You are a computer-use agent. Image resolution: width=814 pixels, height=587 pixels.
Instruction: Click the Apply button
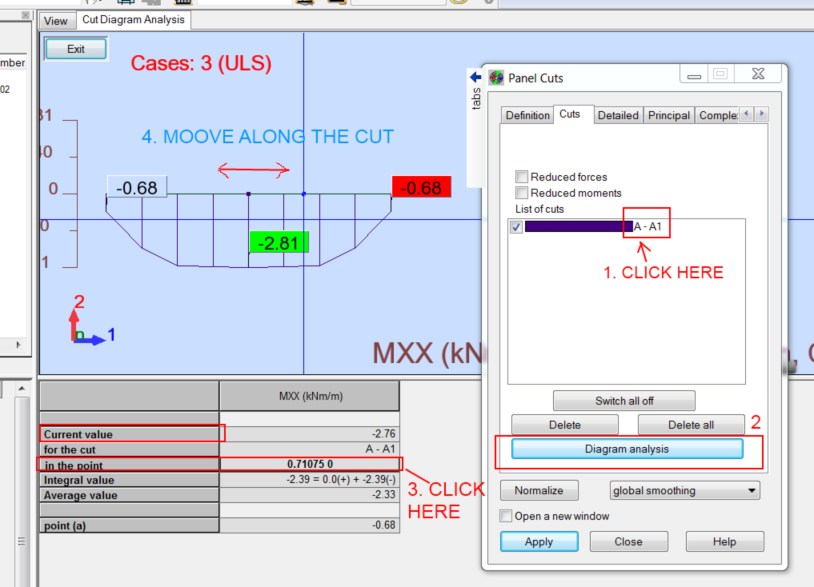[539, 541]
